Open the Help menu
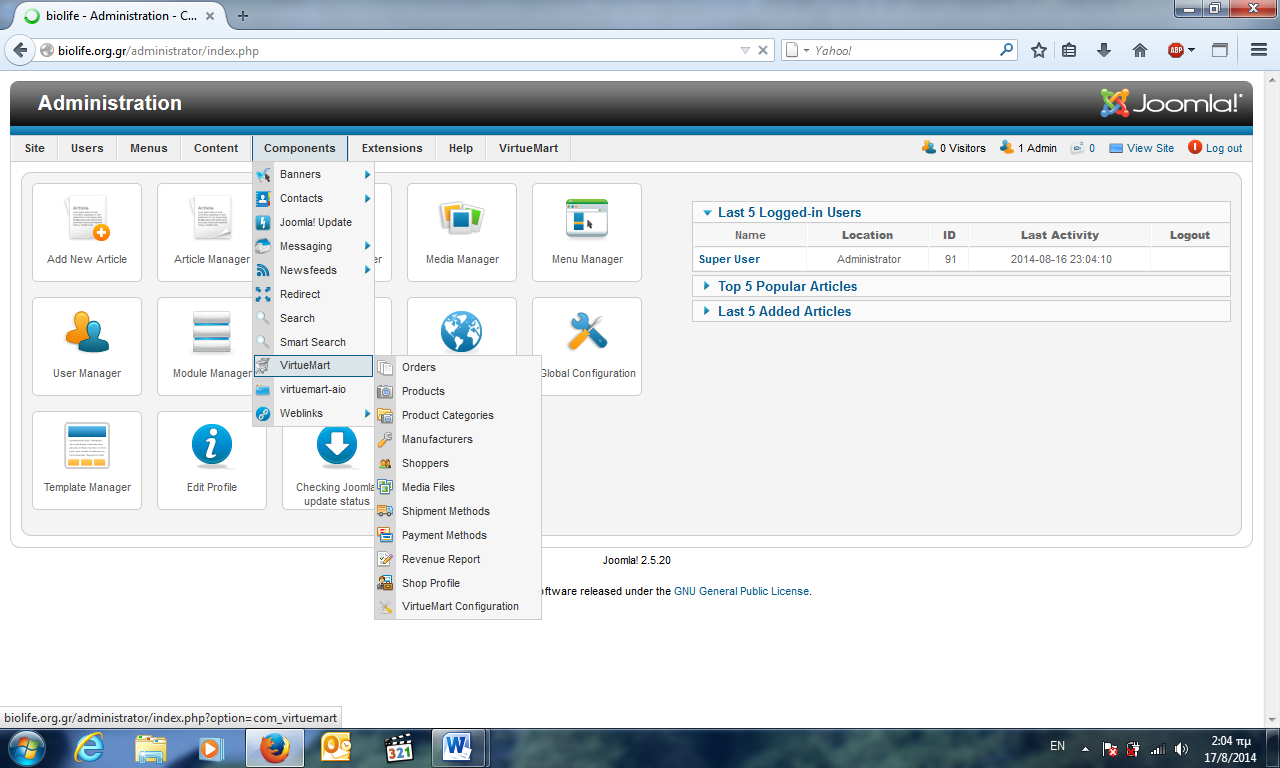 tap(461, 148)
